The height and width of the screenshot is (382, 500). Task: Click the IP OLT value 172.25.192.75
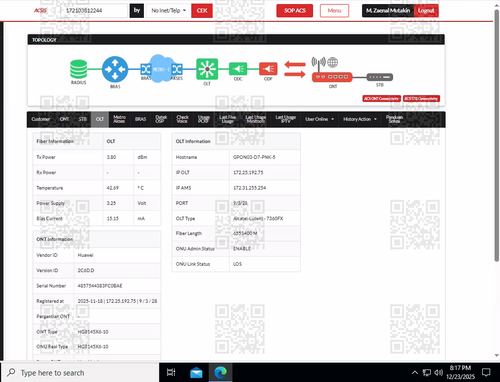tap(248, 172)
